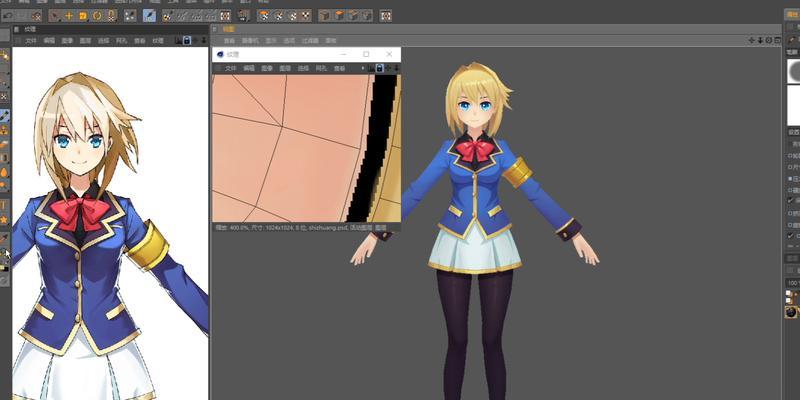Click the rotate-view icon in viewport corner
The width and height of the screenshot is (800, 400).
(x=769, y=40)
